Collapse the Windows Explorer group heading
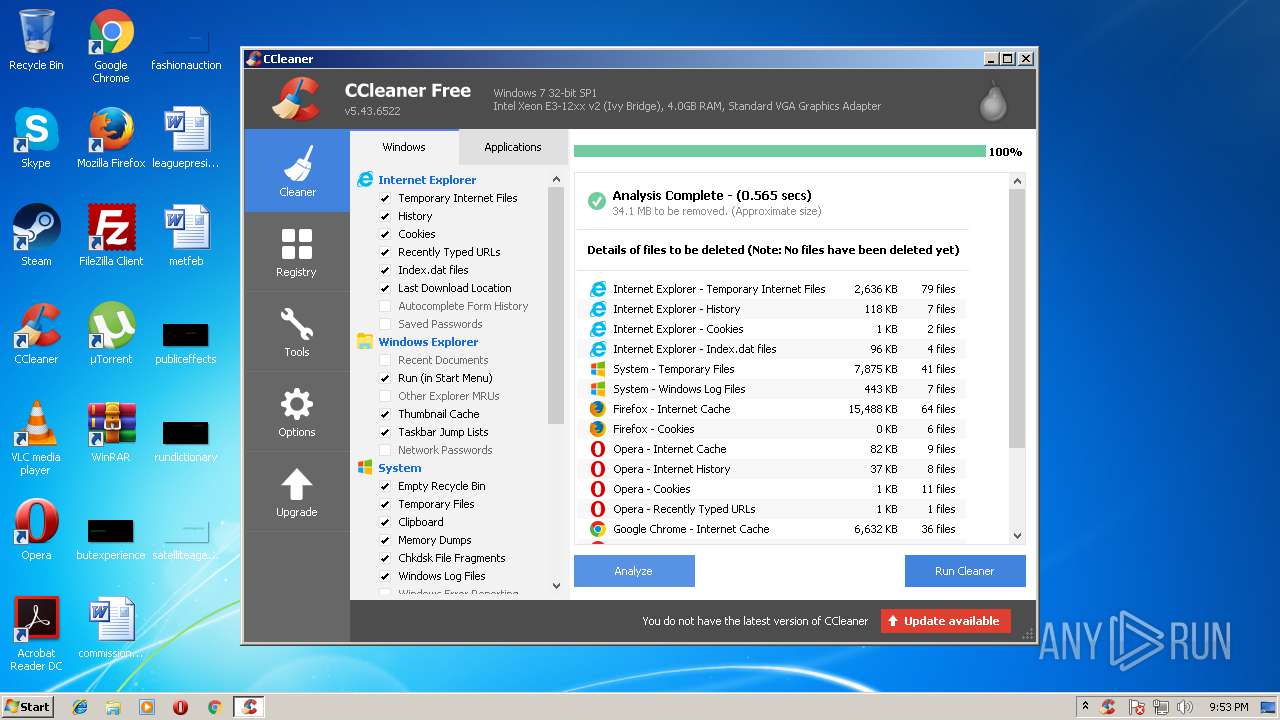The image size is (1280, 720). pyautogui.click(x=428, y=342)
